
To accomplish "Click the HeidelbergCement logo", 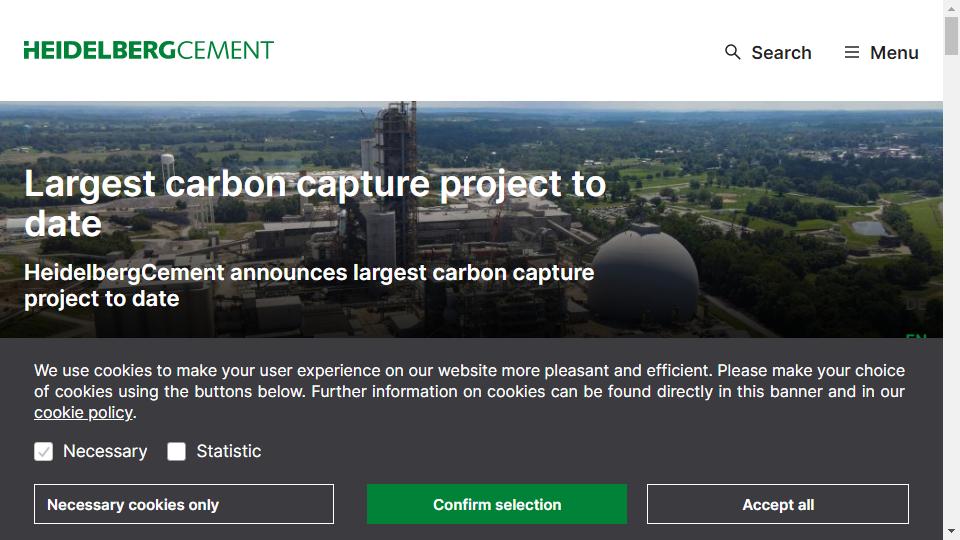I will (148, 50).
